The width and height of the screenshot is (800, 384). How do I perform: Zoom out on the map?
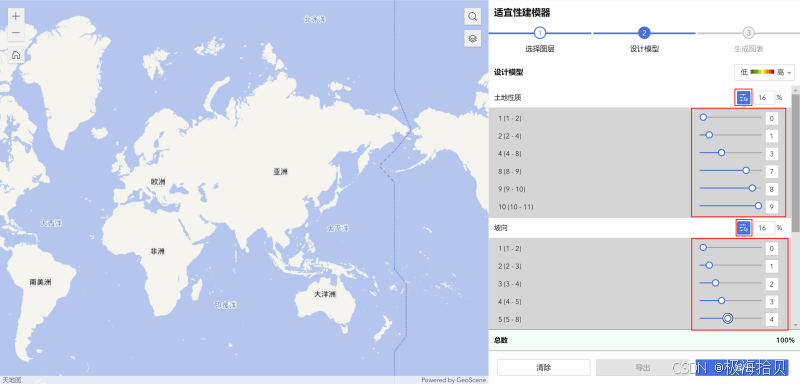16,33
